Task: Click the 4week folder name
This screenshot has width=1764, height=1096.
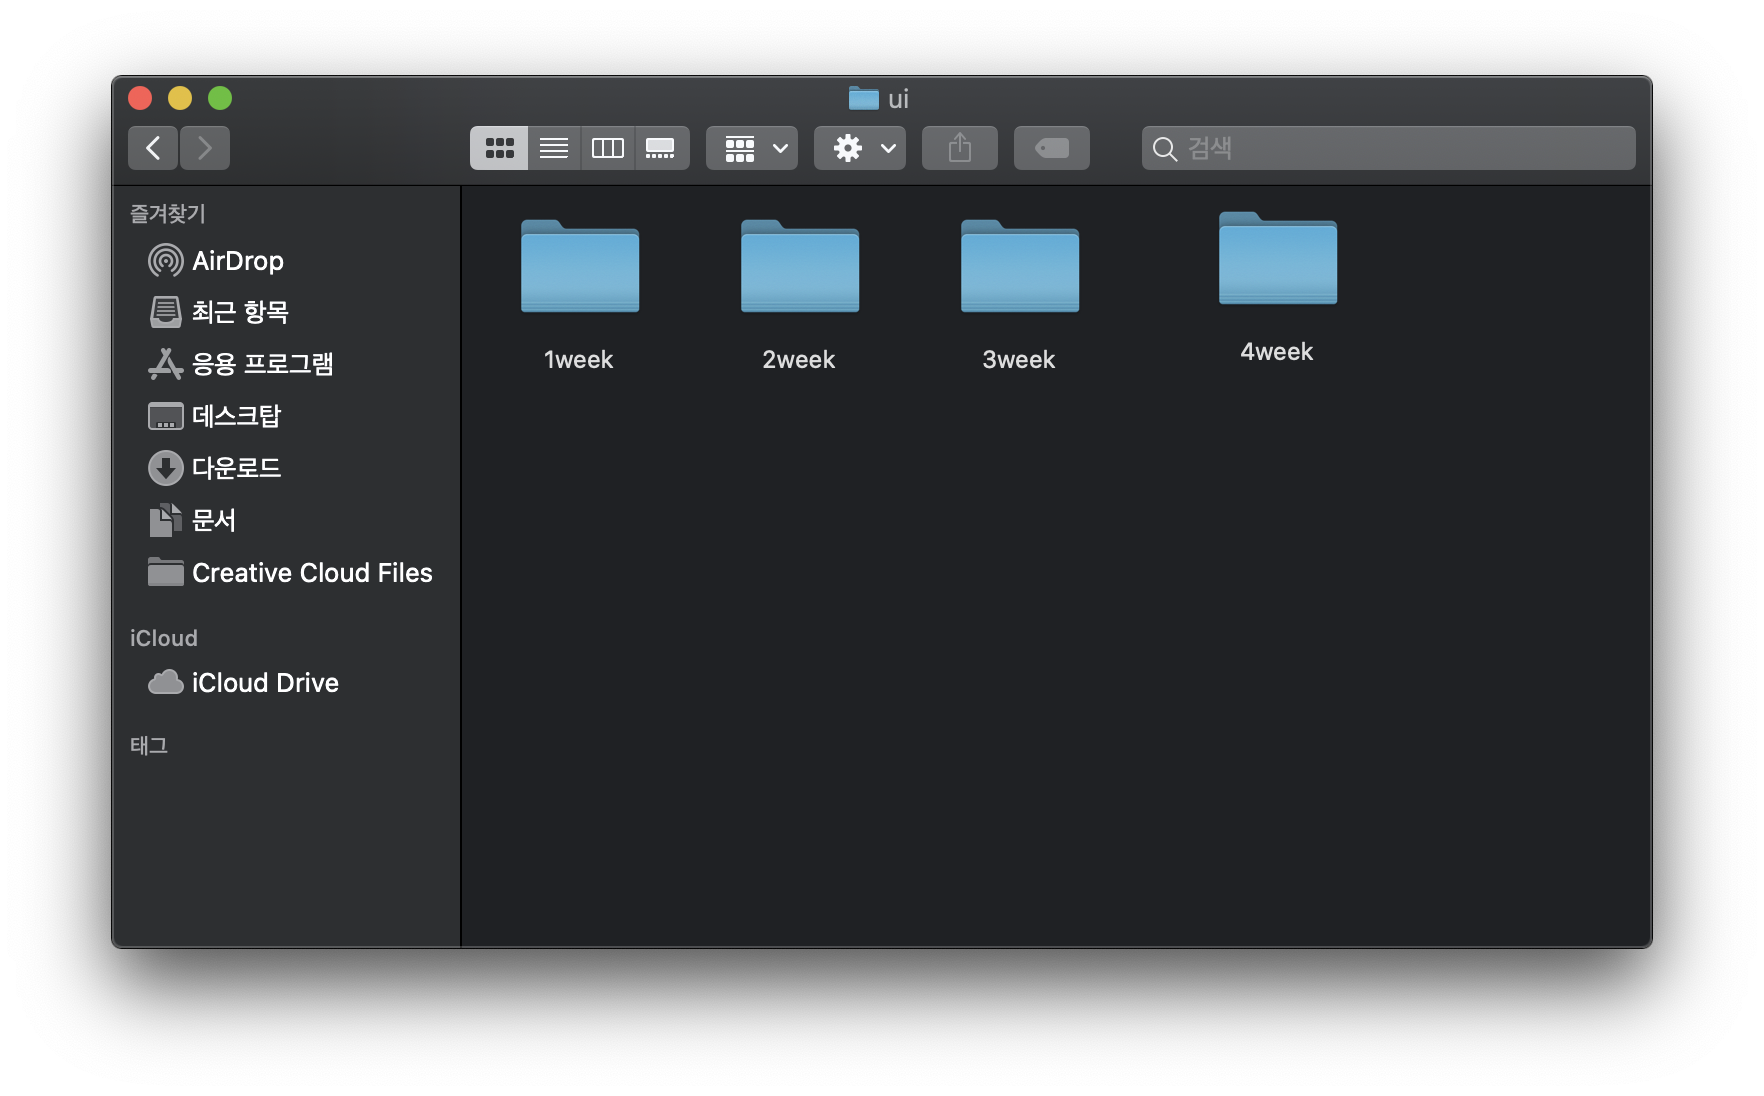Action: pyautogui.click(x=1277, y=352)
